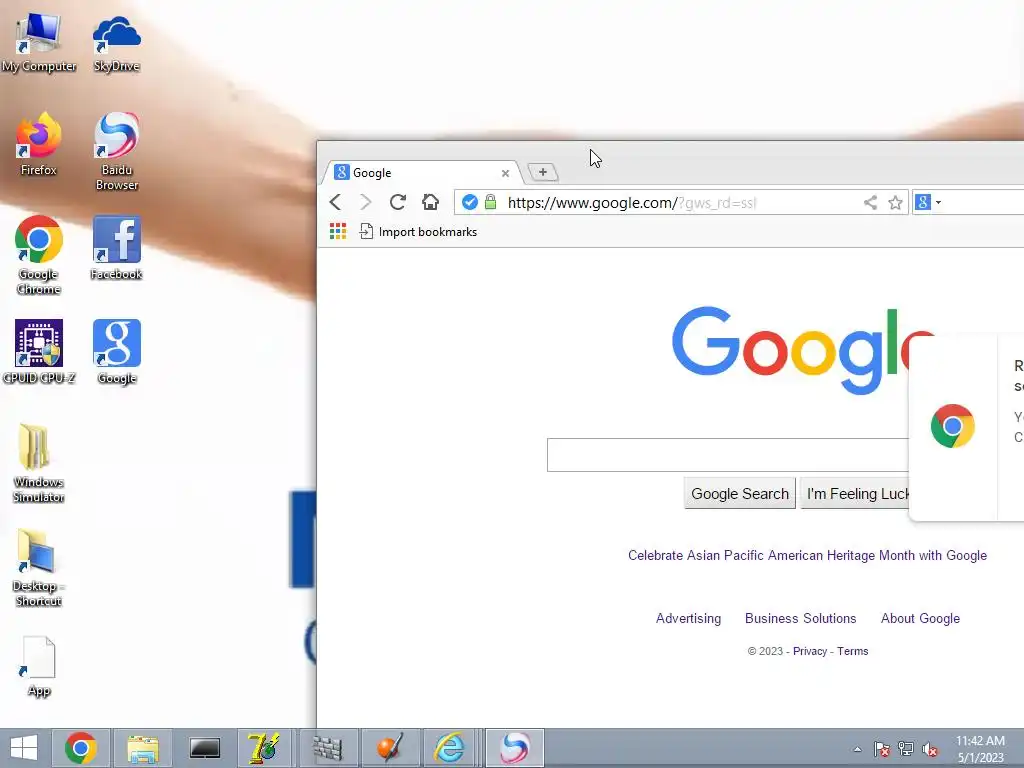
Task: Open File Explorer from the taskbar
Action: pos(143,748)
